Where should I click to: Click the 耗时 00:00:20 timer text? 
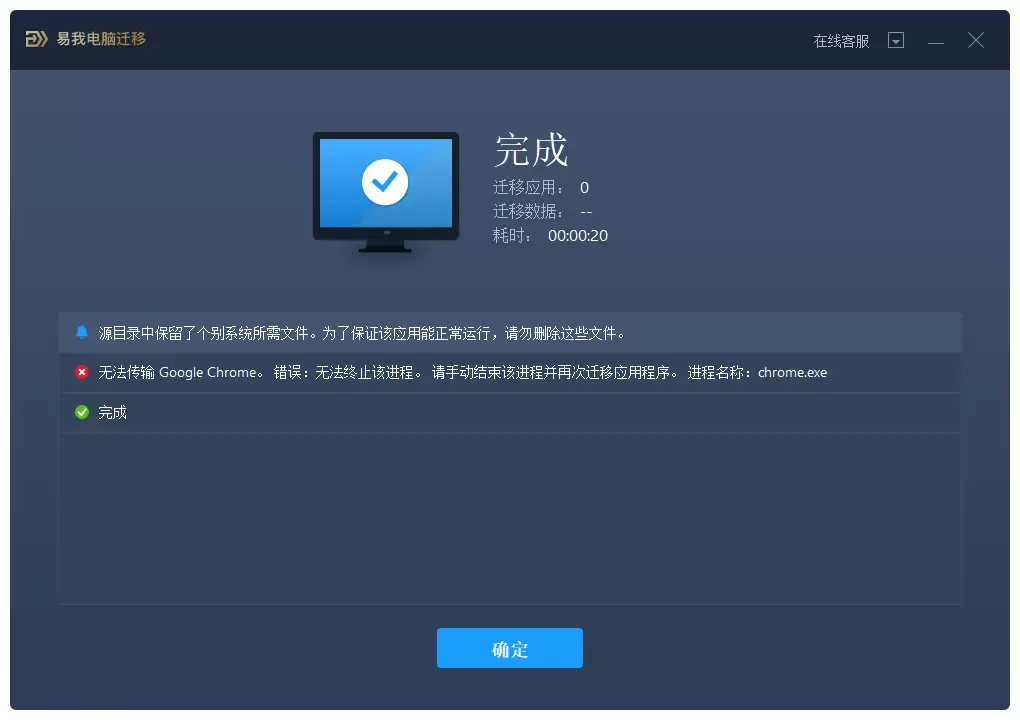(550, 235)
